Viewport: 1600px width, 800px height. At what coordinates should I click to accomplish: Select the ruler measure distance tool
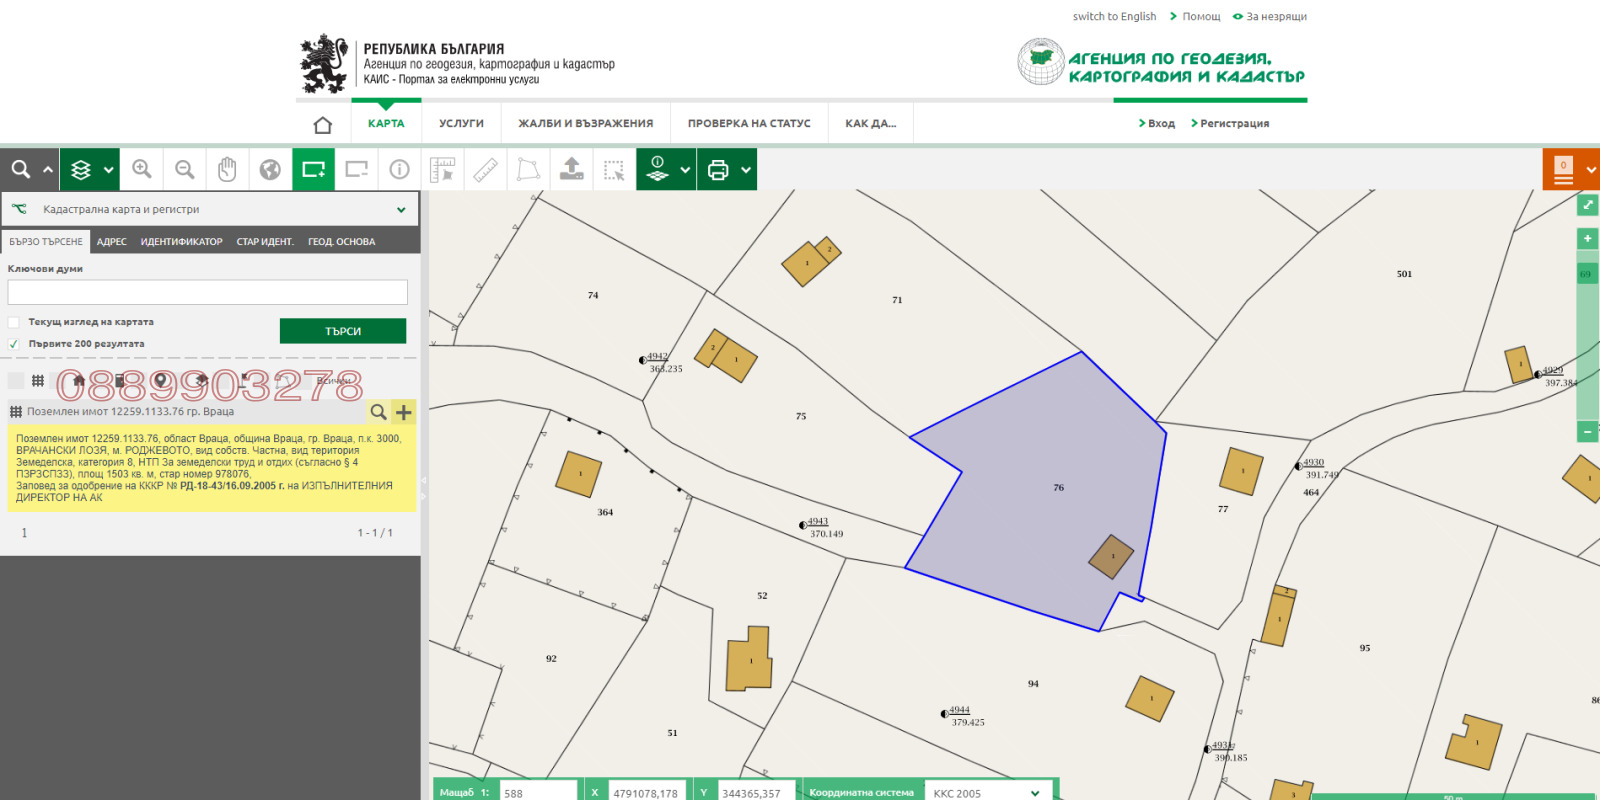485,170
